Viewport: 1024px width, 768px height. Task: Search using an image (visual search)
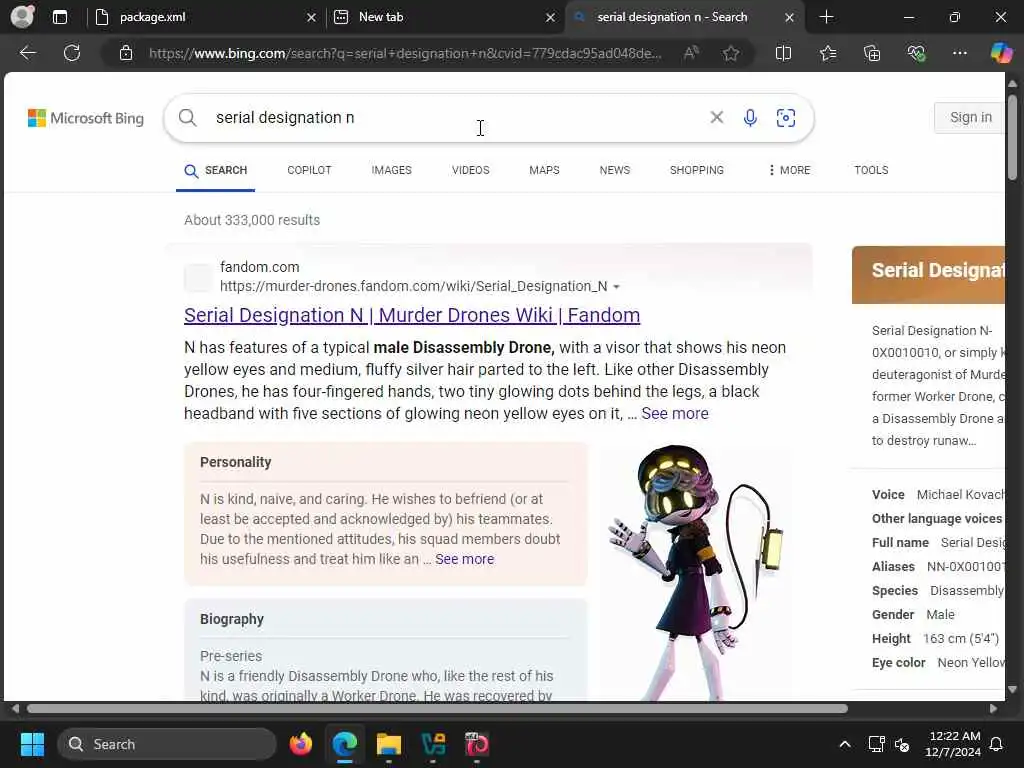786,118
